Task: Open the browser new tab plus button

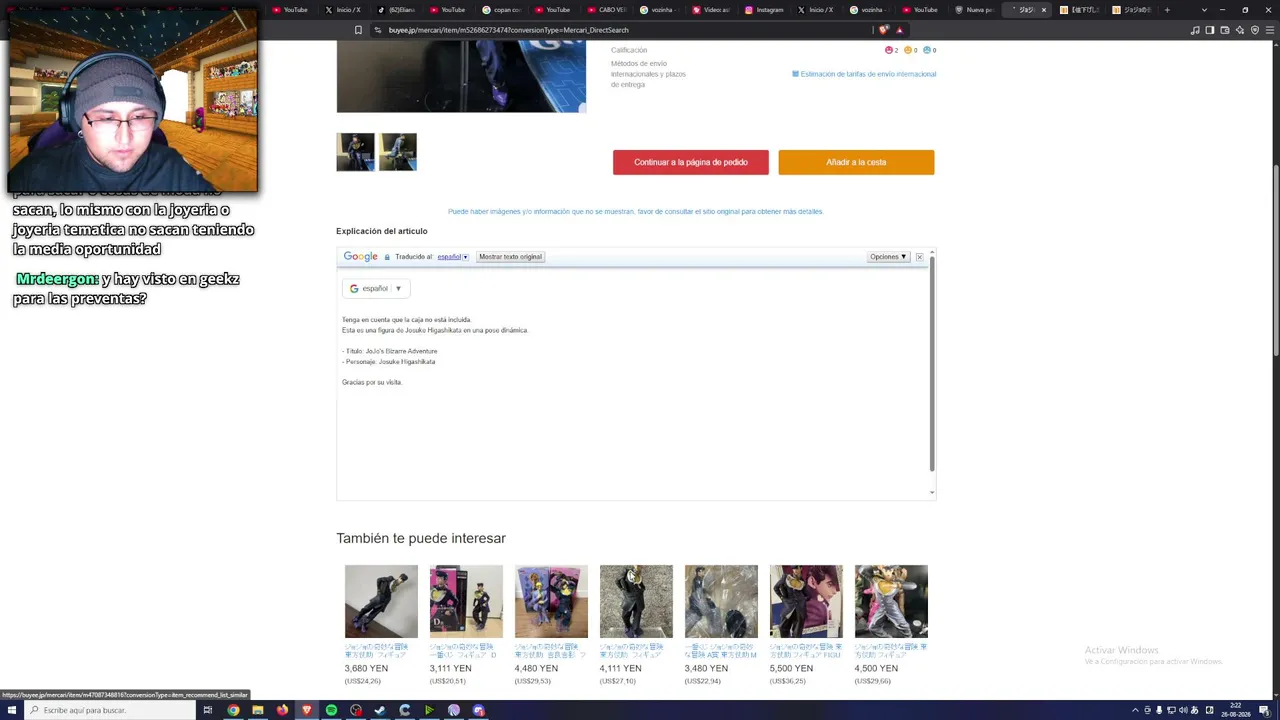Action: tap(1166, 10)
